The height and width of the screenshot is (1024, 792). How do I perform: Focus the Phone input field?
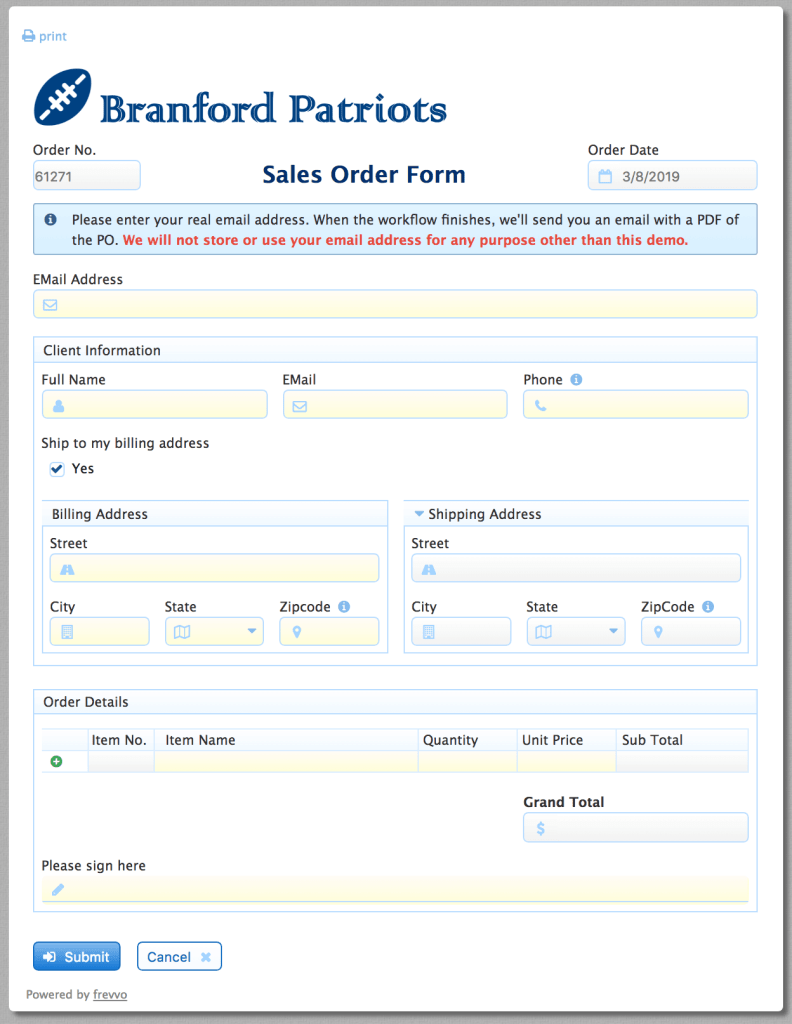636,405
